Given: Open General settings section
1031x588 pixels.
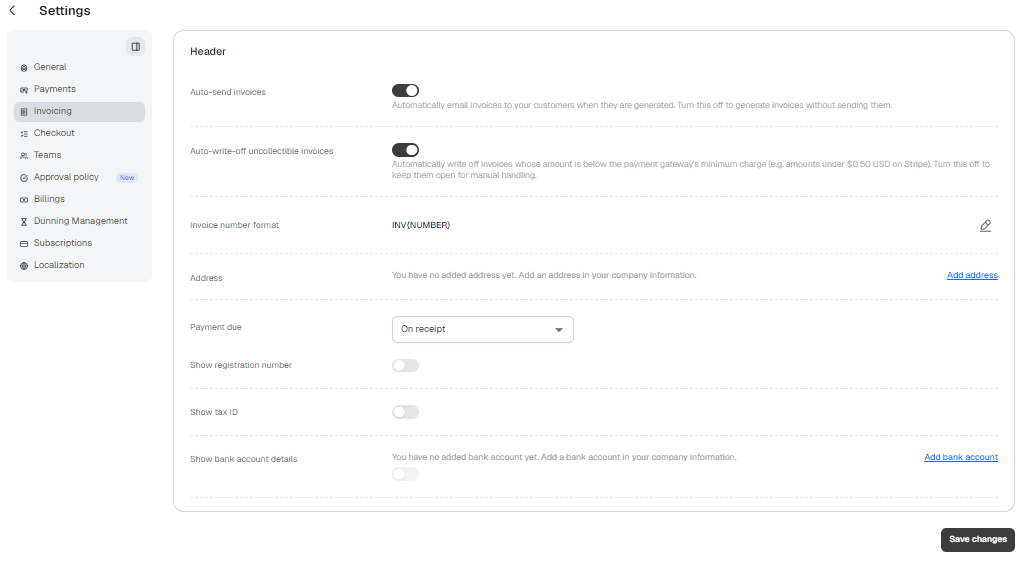Looking at the screenshot, I should 79,67.
